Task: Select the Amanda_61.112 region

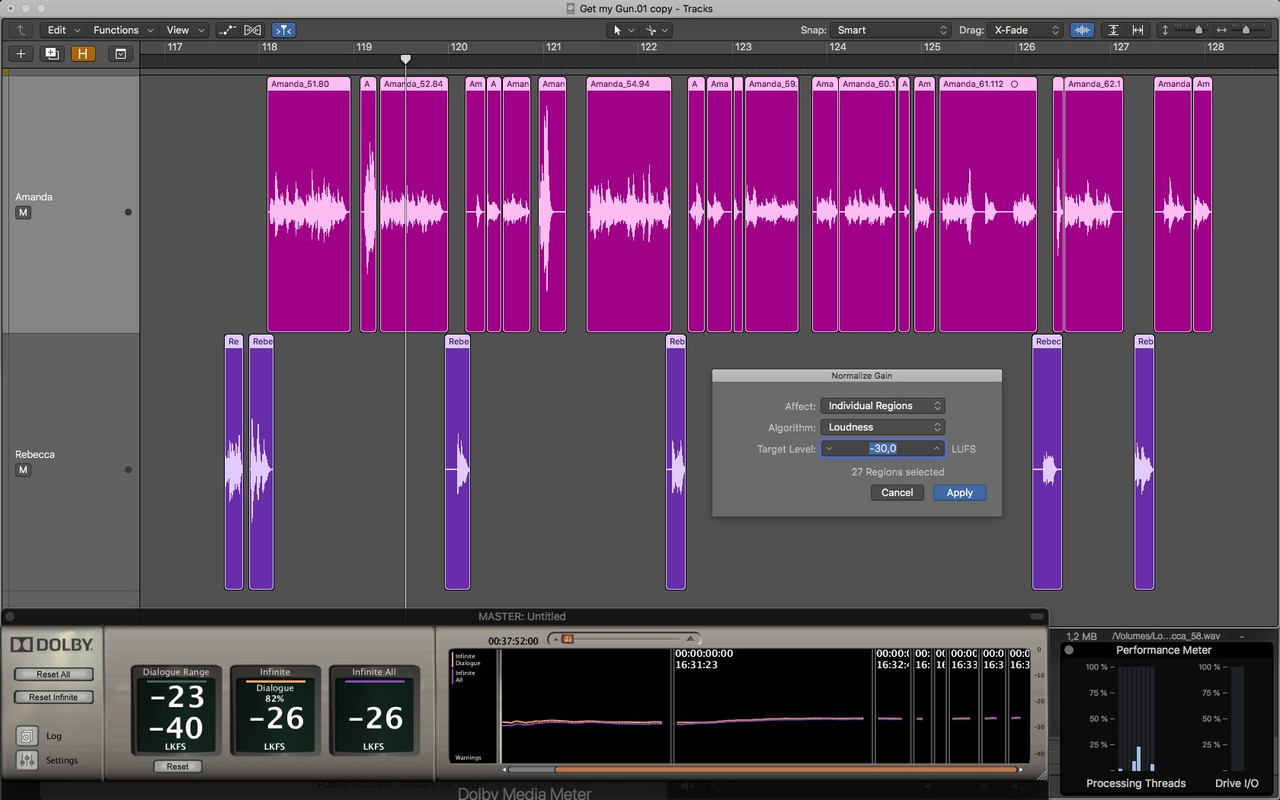Action: point(988,204)
